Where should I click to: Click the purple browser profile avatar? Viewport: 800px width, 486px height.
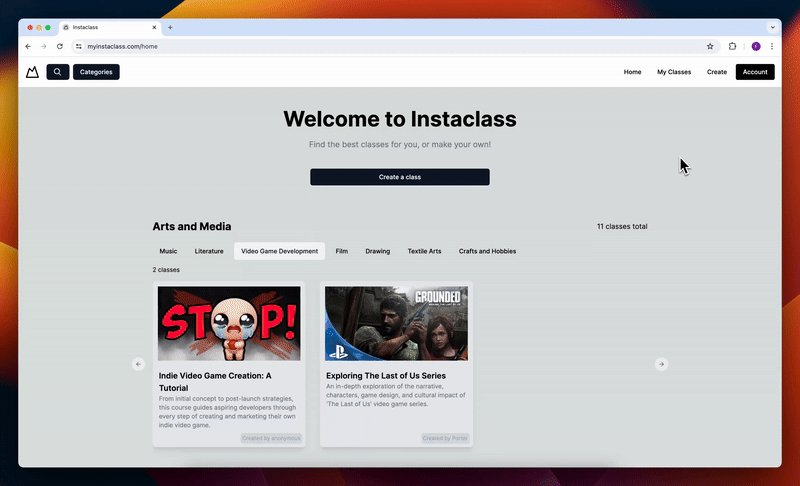756,46
